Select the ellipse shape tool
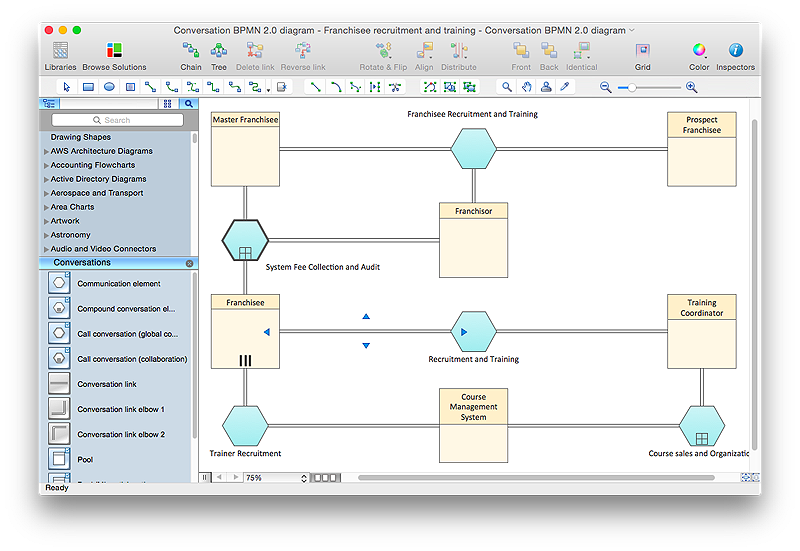This screenshot has height=551, width=800. 109,87
